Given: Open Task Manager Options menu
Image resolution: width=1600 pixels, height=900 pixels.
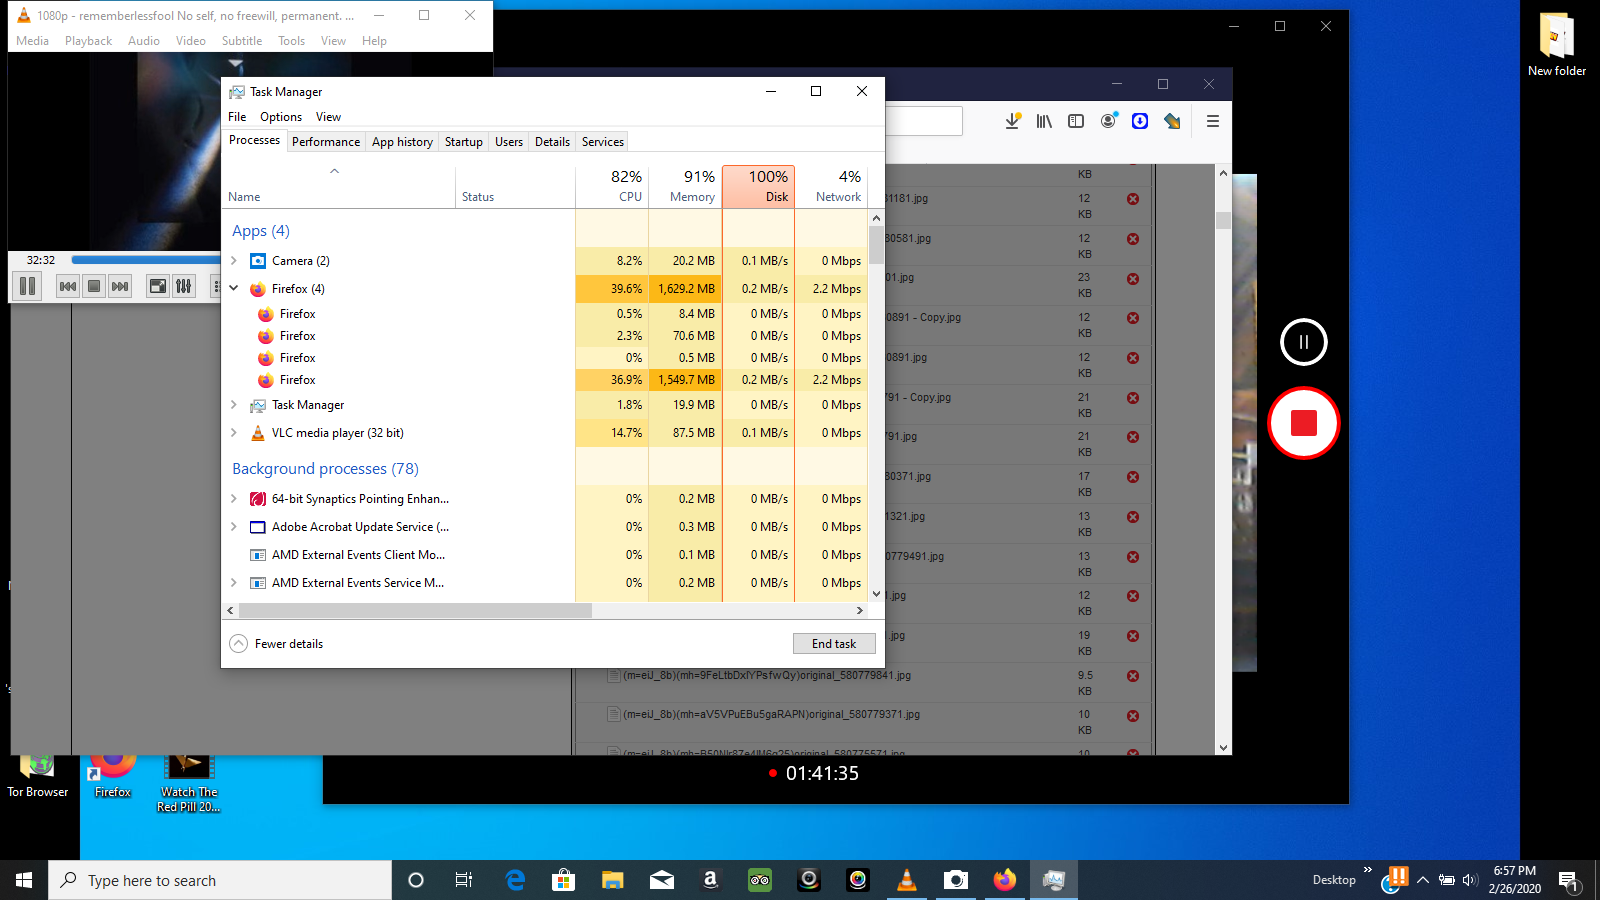Looking at the screenshot, I should (281, 117).
